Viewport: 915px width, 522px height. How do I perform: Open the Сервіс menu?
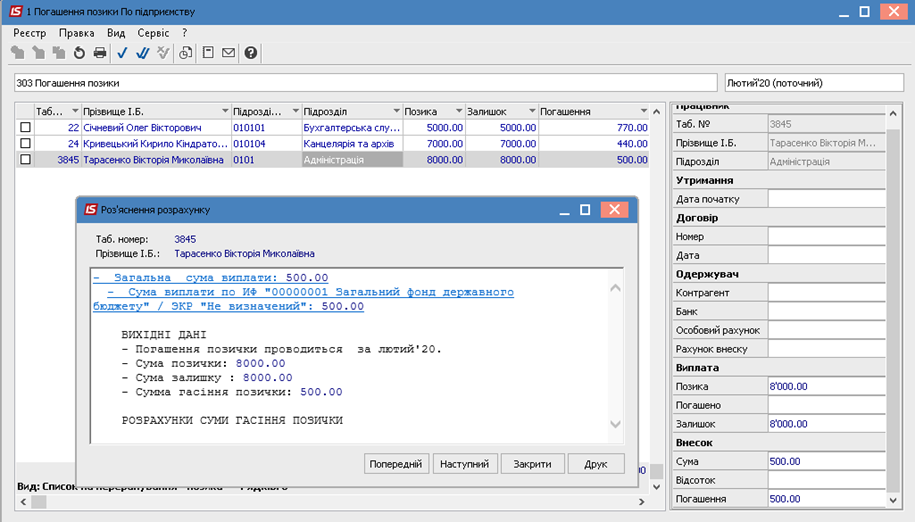153,33
